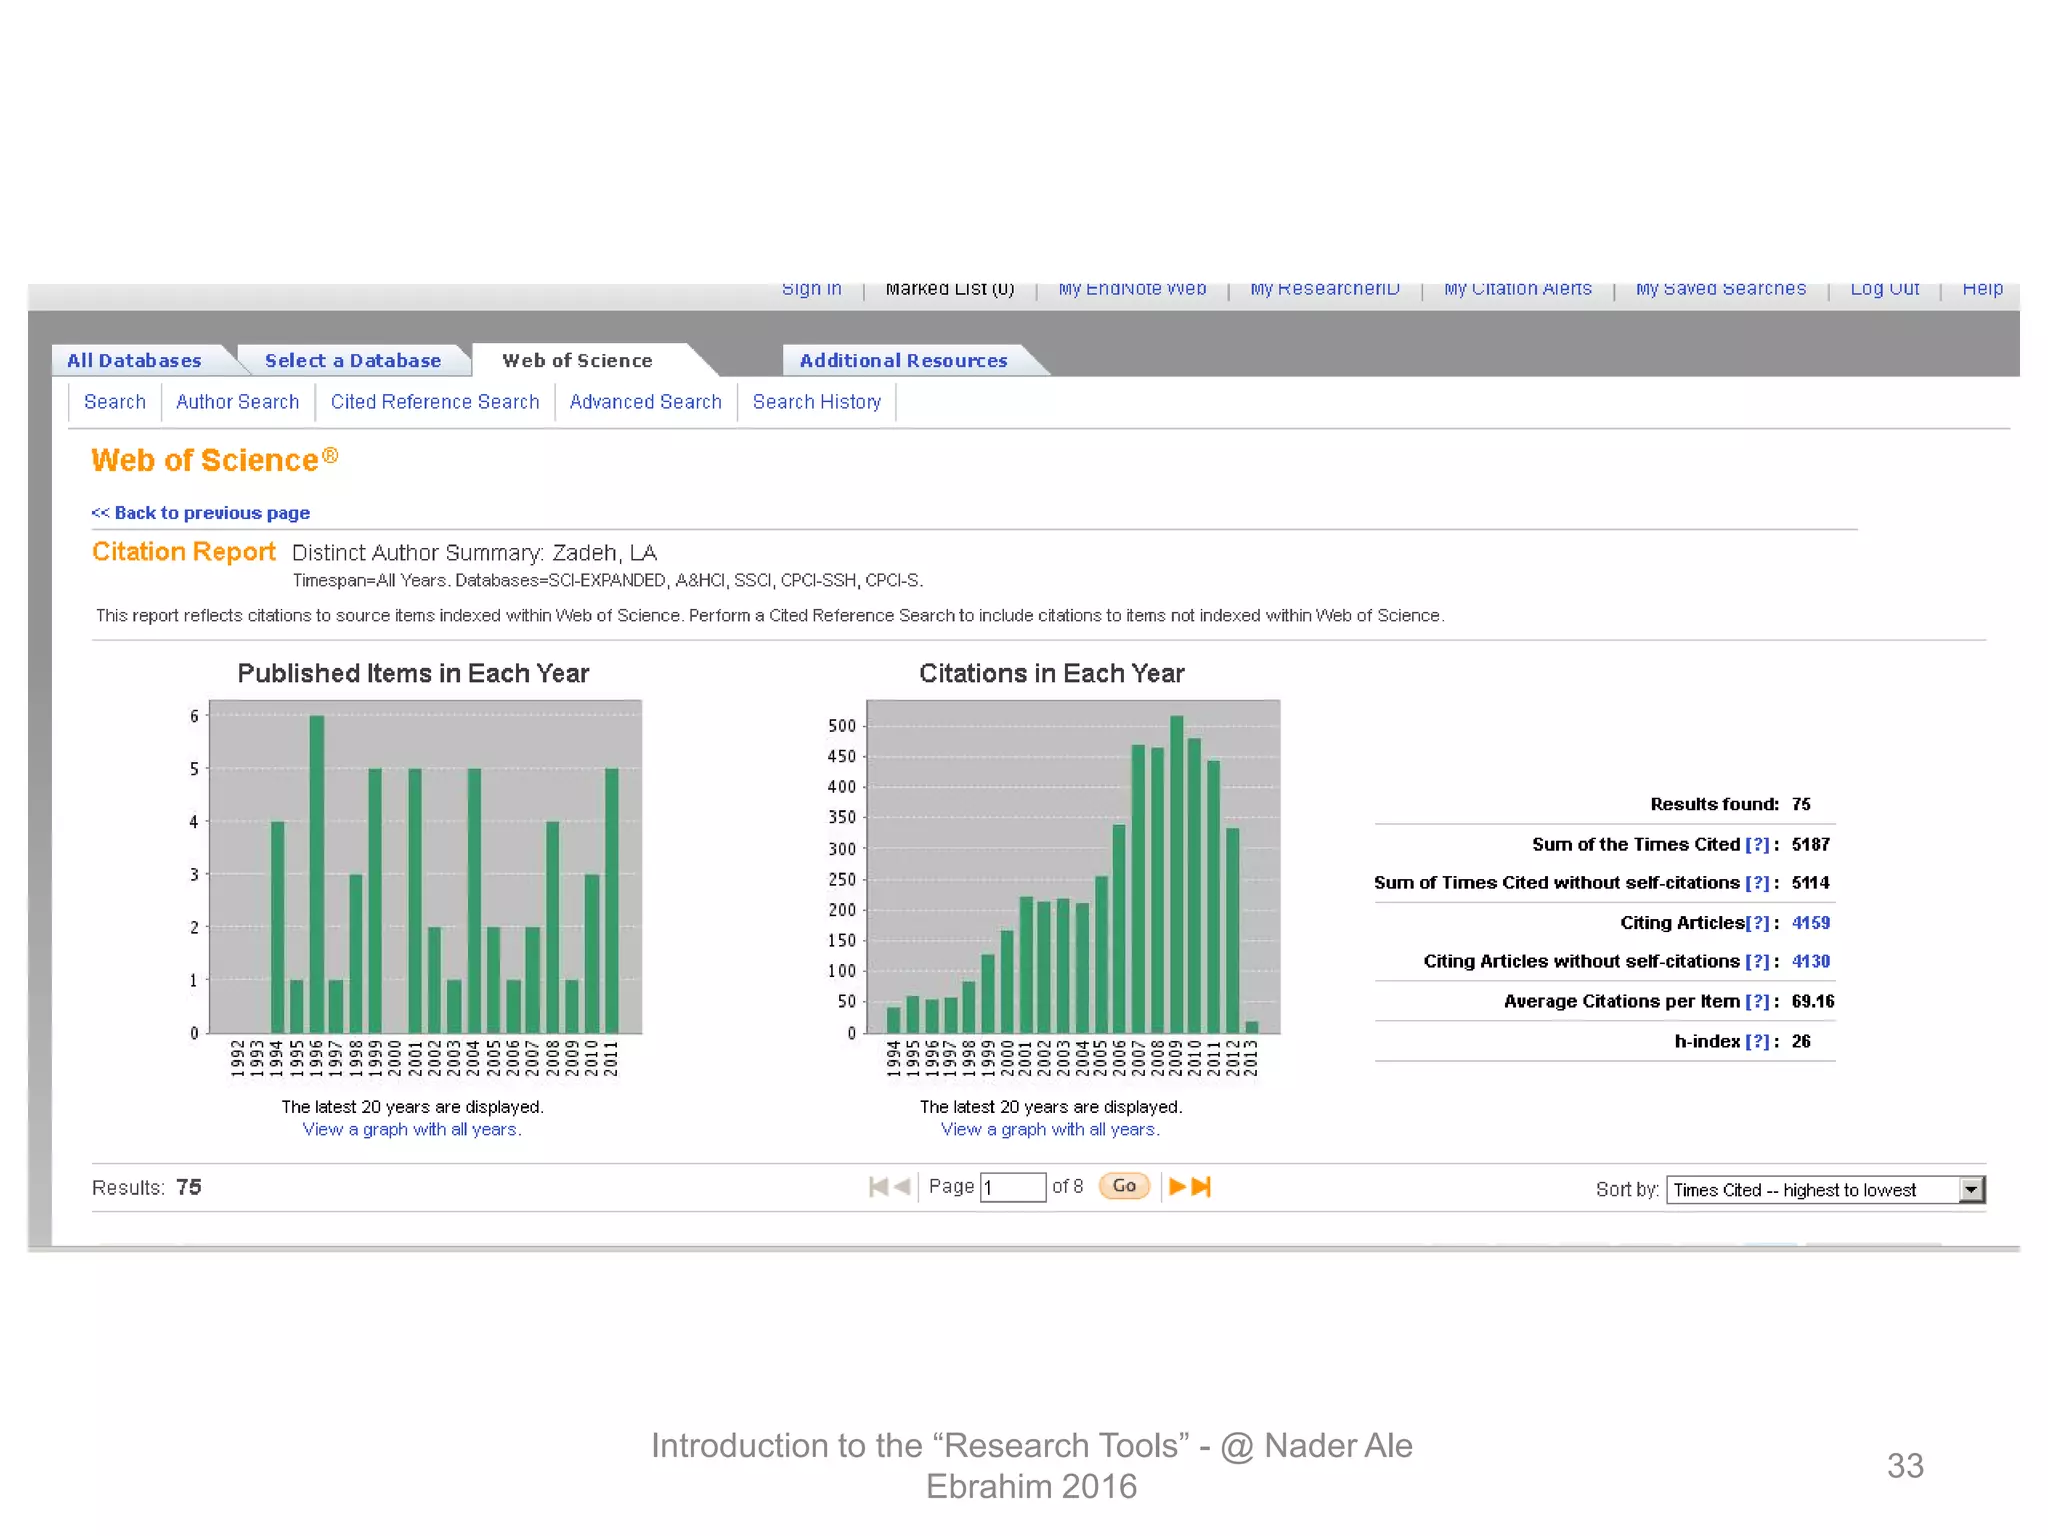The height and width of the screenshot is (1536, 2048).
Task: Click Back to previous page link
Action: [x=201, y=513]
